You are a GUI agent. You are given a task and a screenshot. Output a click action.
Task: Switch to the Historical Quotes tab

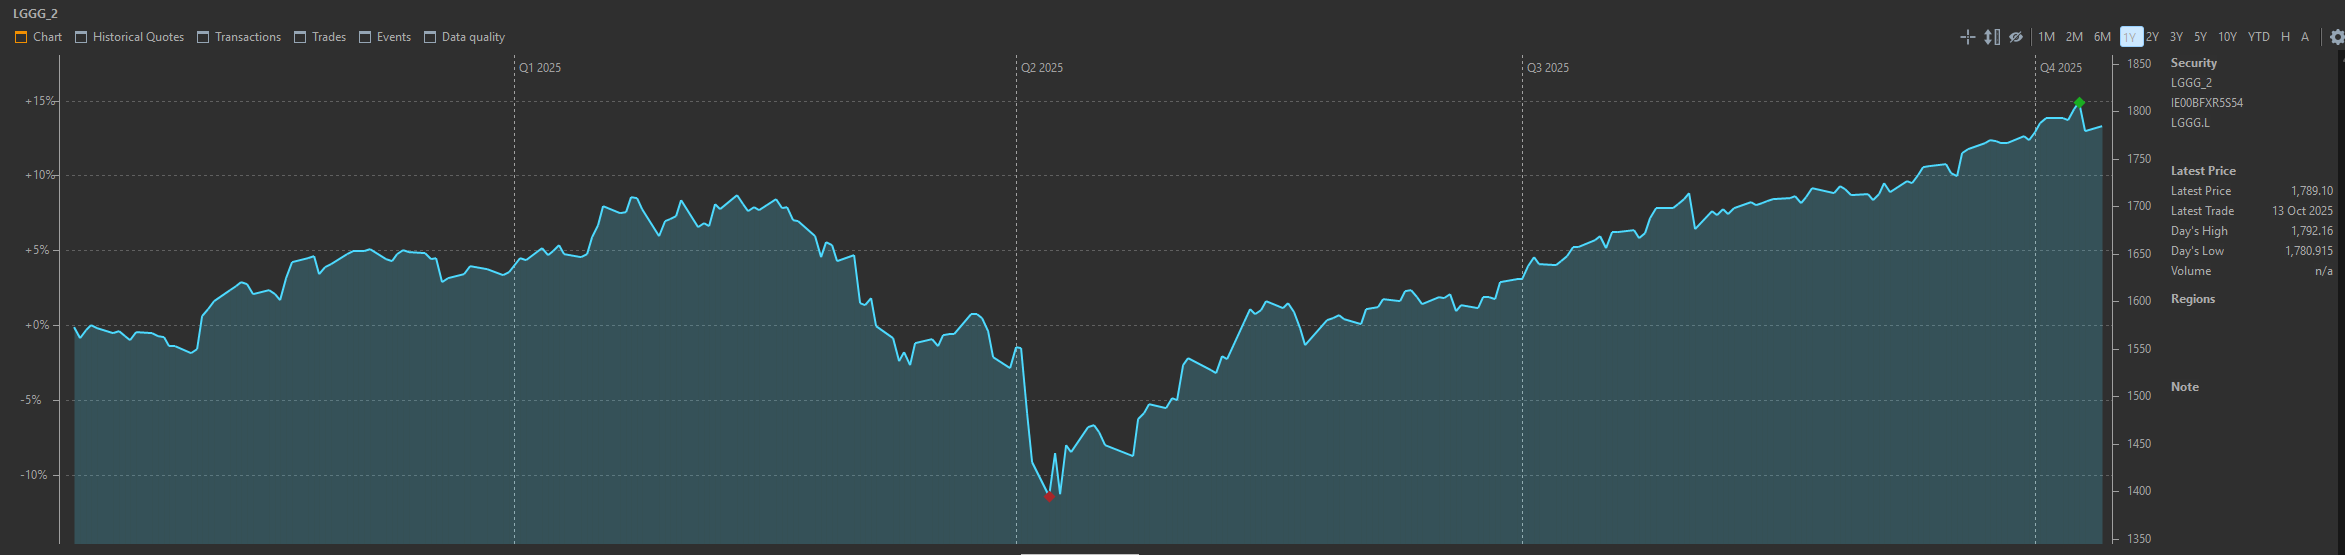(x=130, y=37)
